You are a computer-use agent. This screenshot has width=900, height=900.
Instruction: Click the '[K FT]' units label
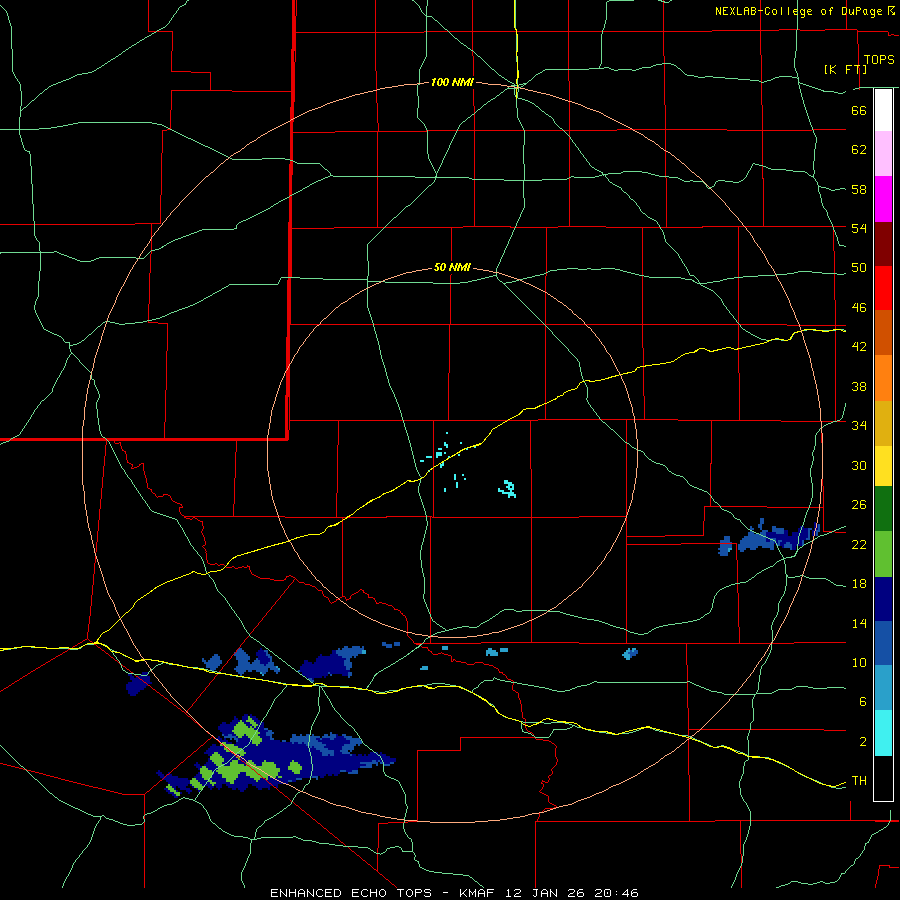845,69
